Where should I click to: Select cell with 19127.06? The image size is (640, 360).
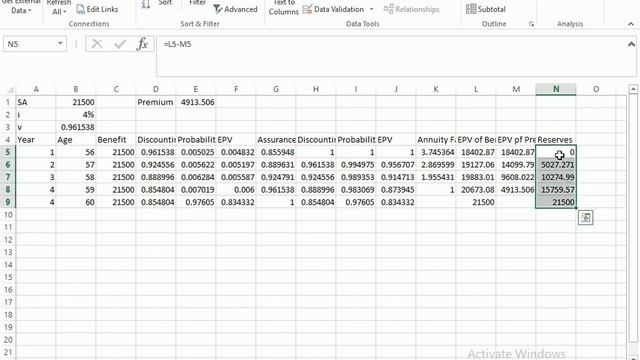476,164
